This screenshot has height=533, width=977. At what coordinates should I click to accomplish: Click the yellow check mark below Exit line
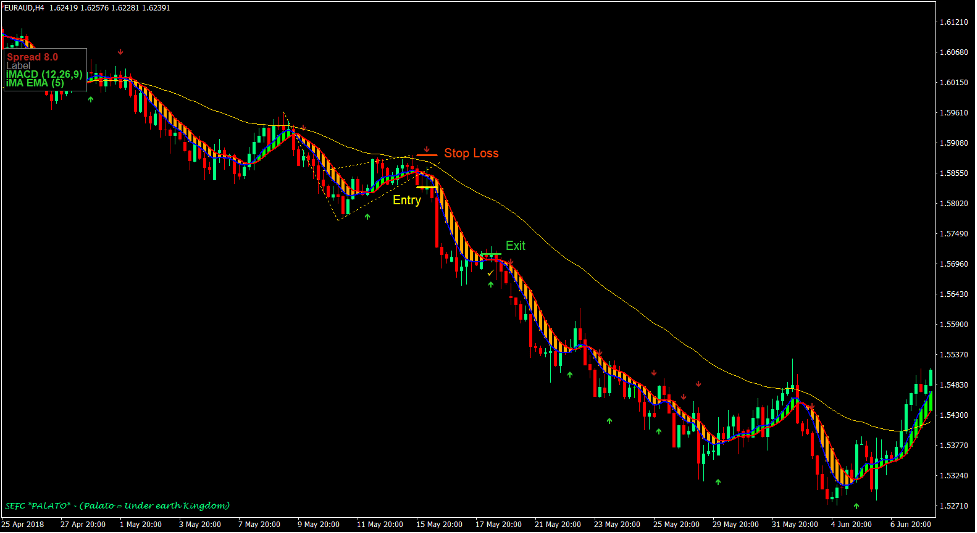pyautogui.click(x=490, y=273)
